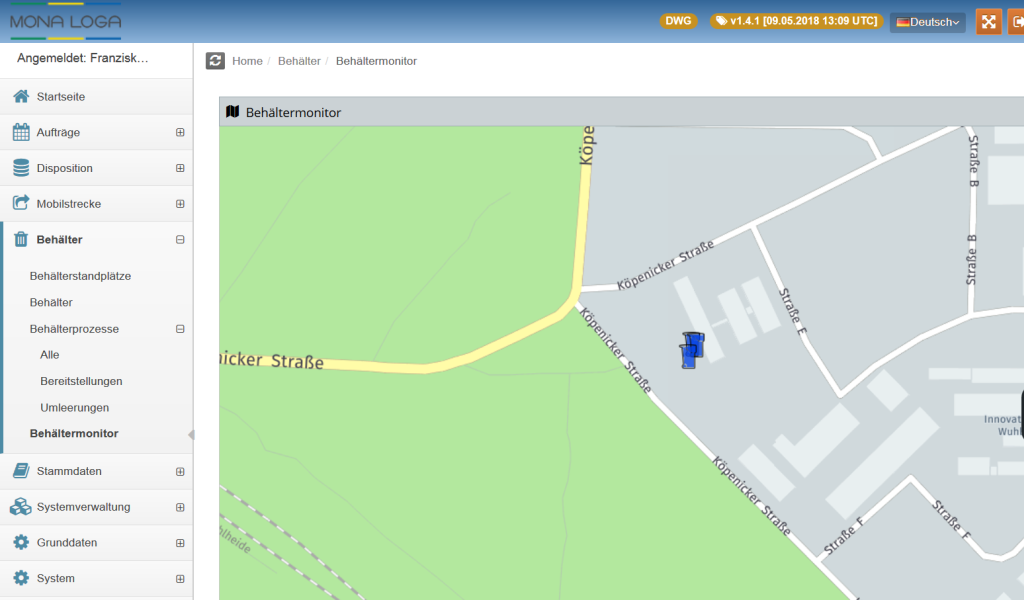This screenshot has width=1024, height=600.
Task: Click the calendar icon next to Aufträge
Action: pos(21,132)
